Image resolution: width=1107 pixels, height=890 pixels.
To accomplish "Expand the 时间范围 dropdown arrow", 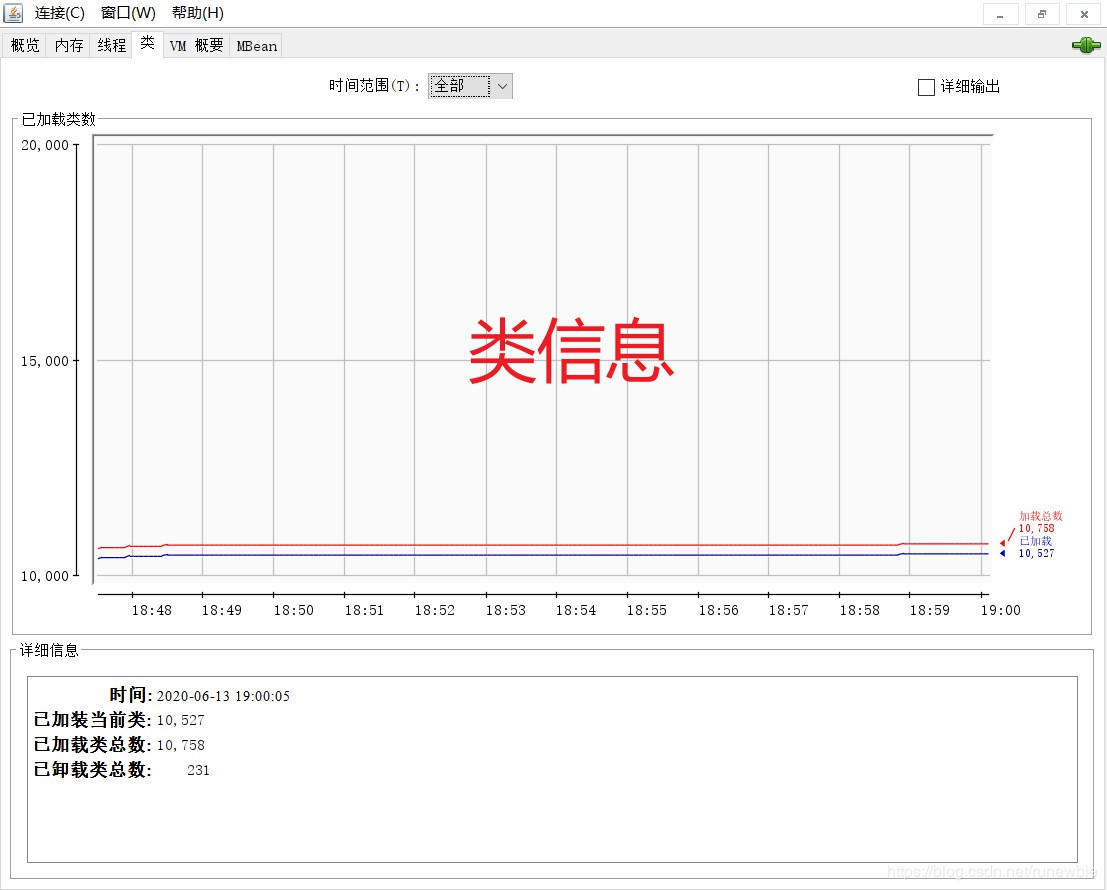I will pos(502,86).
